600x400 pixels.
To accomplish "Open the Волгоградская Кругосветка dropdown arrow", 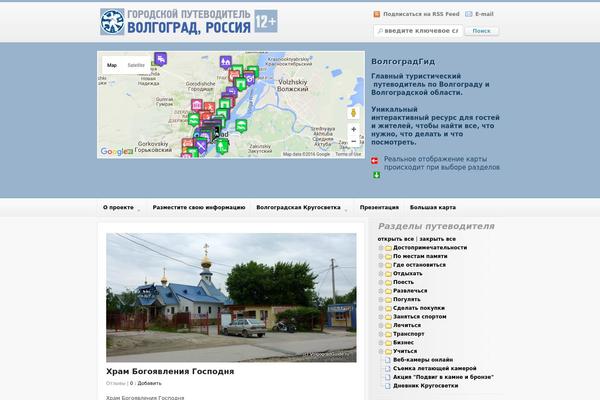I will tap(346, 210).
